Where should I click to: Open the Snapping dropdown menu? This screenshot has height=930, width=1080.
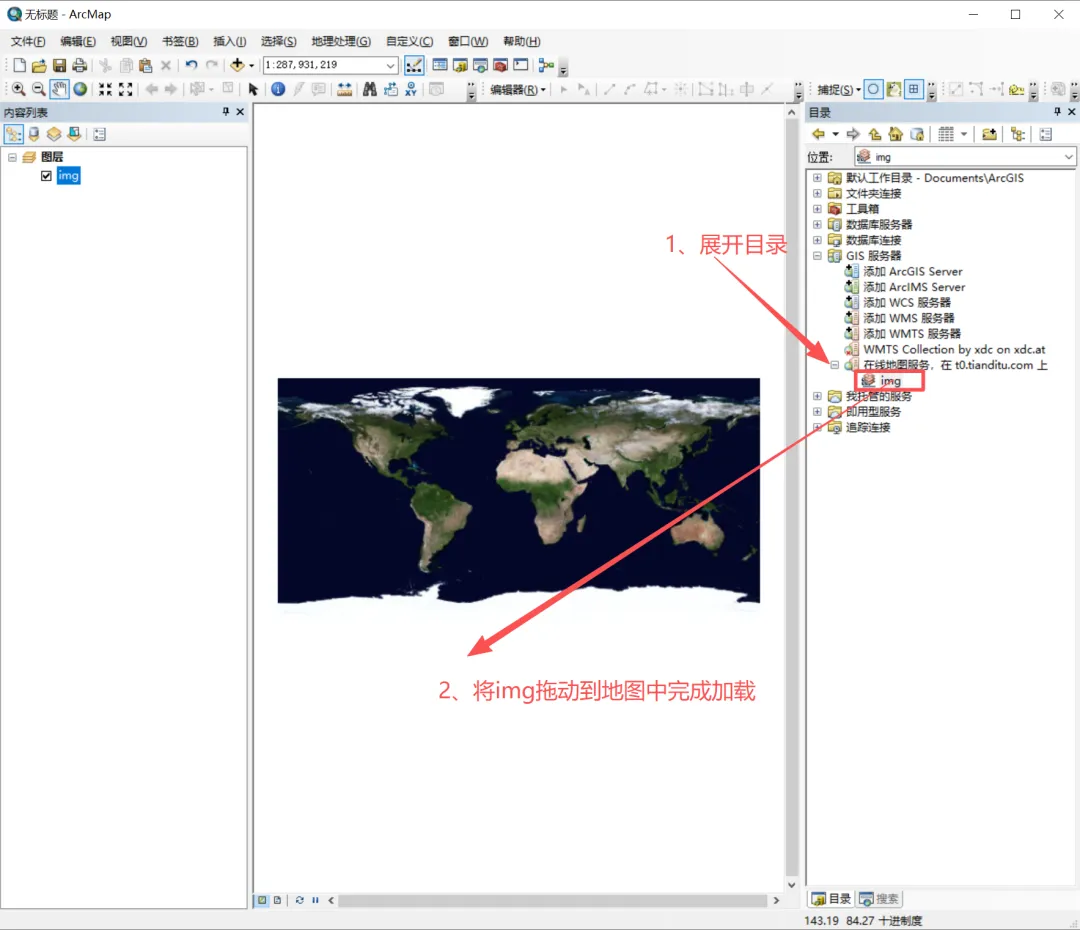point(839,90)
